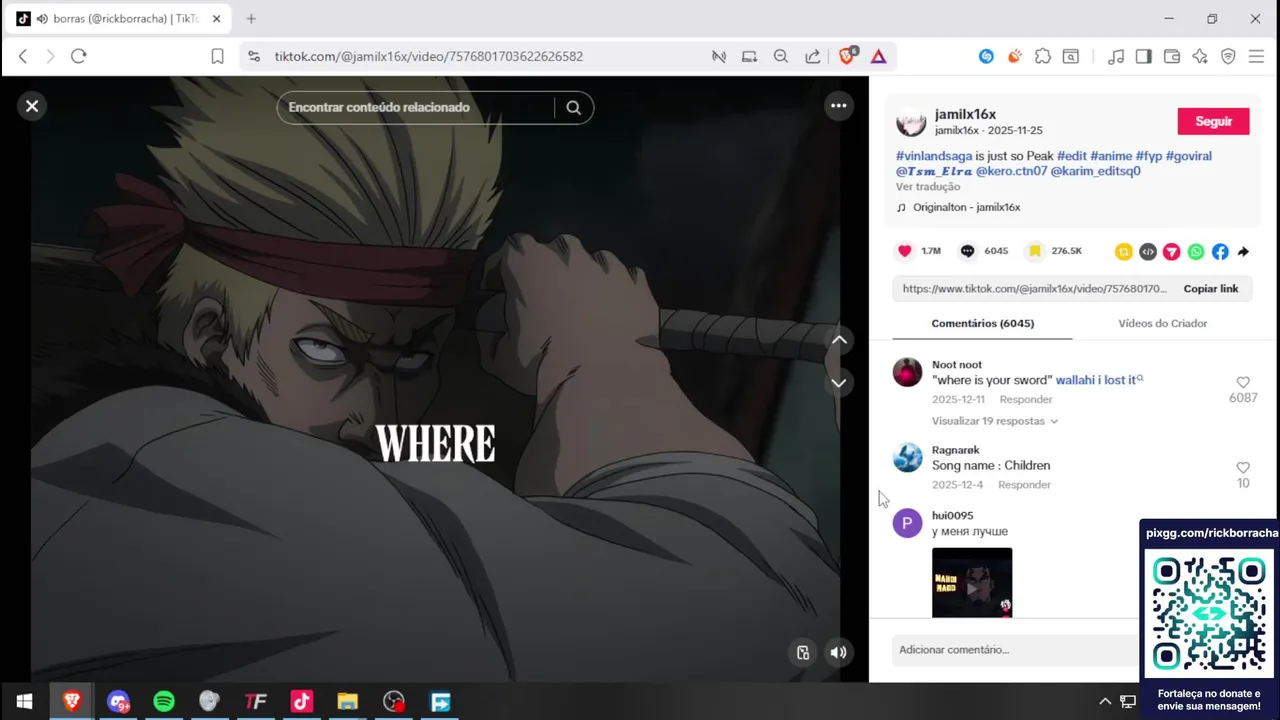The width and height of the screenshot is (1280, 720).
Task: Open the media control music-note icon
Action: 1116,57
